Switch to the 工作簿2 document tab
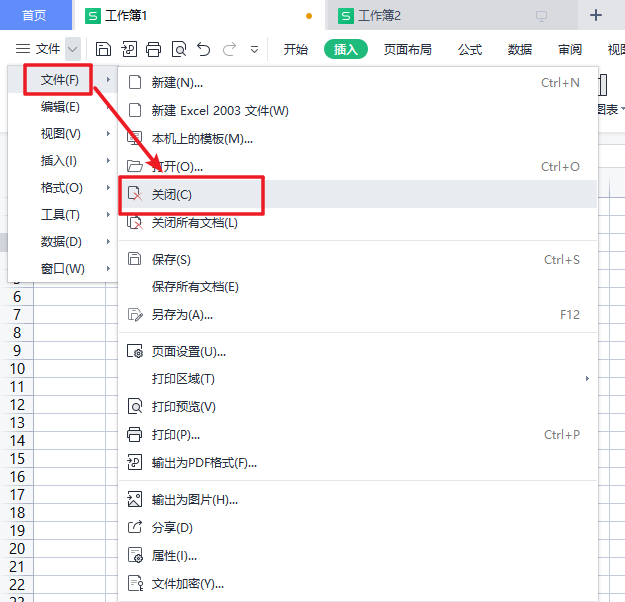Image resolution: width=625 pixels, height=602 pixels. point(452,15)
